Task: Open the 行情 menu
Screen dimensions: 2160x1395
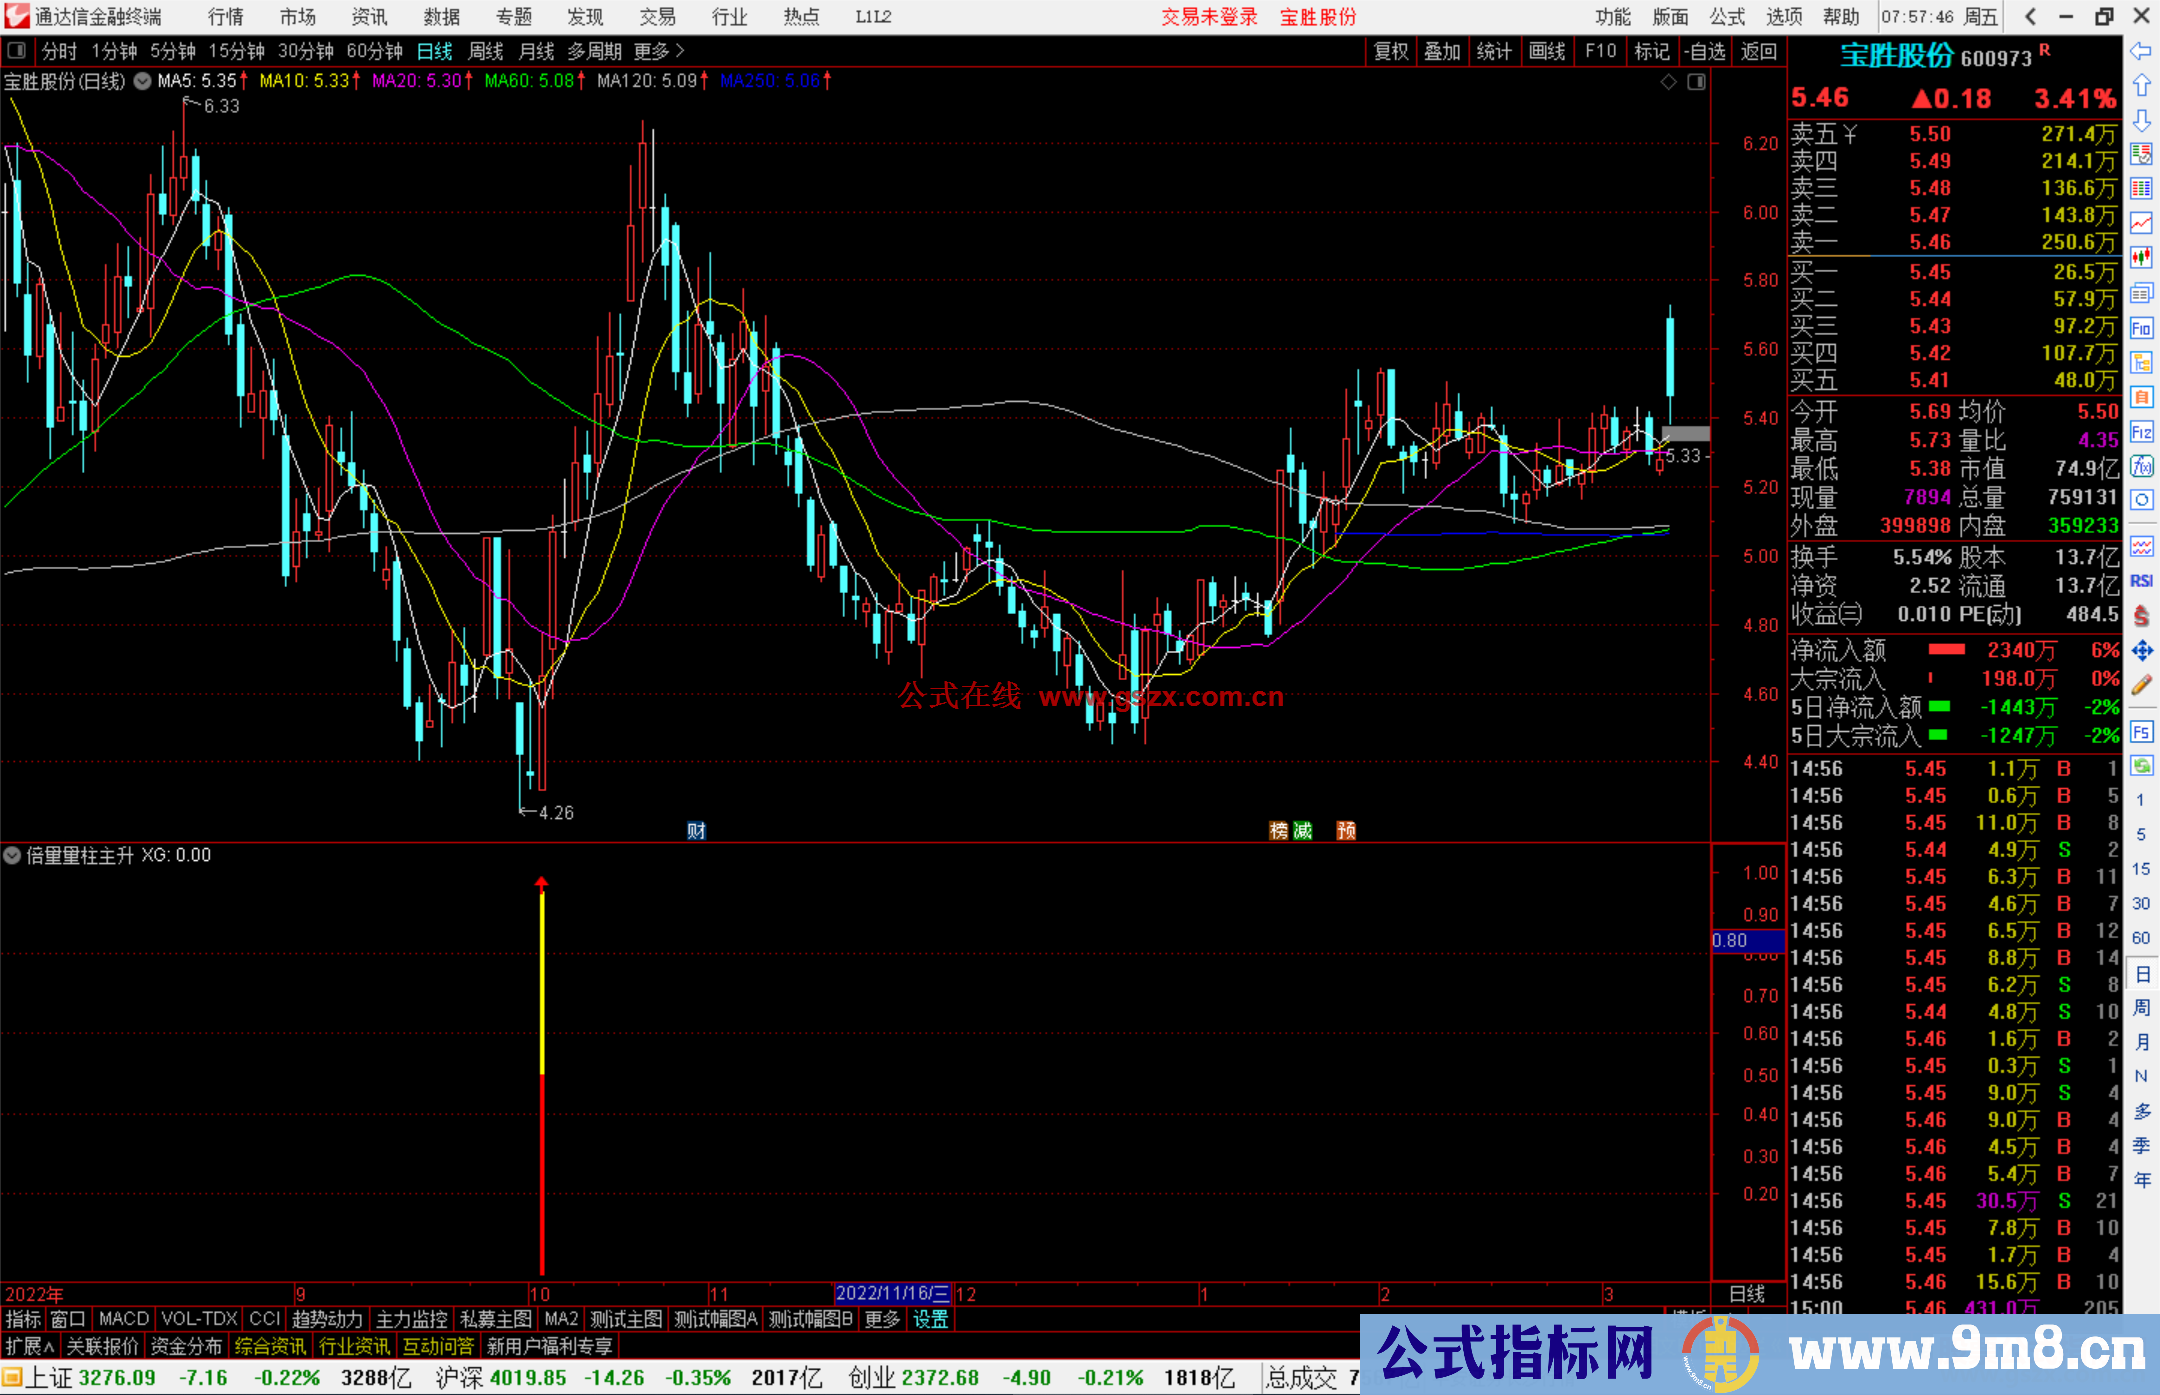Action: [226, 17]
